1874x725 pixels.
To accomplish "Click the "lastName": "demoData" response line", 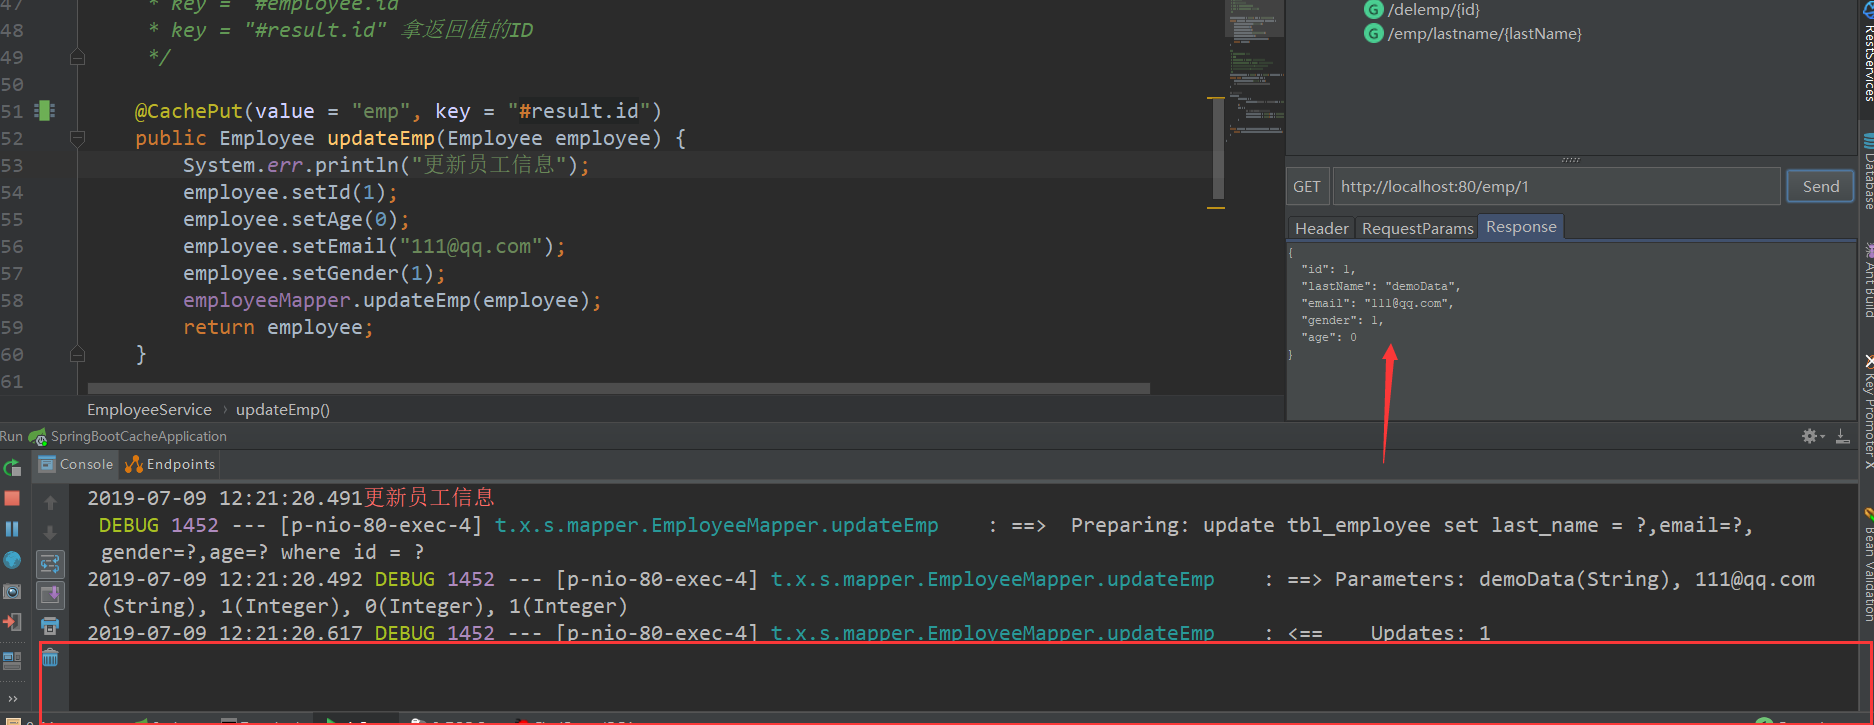I will pos(1380,286).
